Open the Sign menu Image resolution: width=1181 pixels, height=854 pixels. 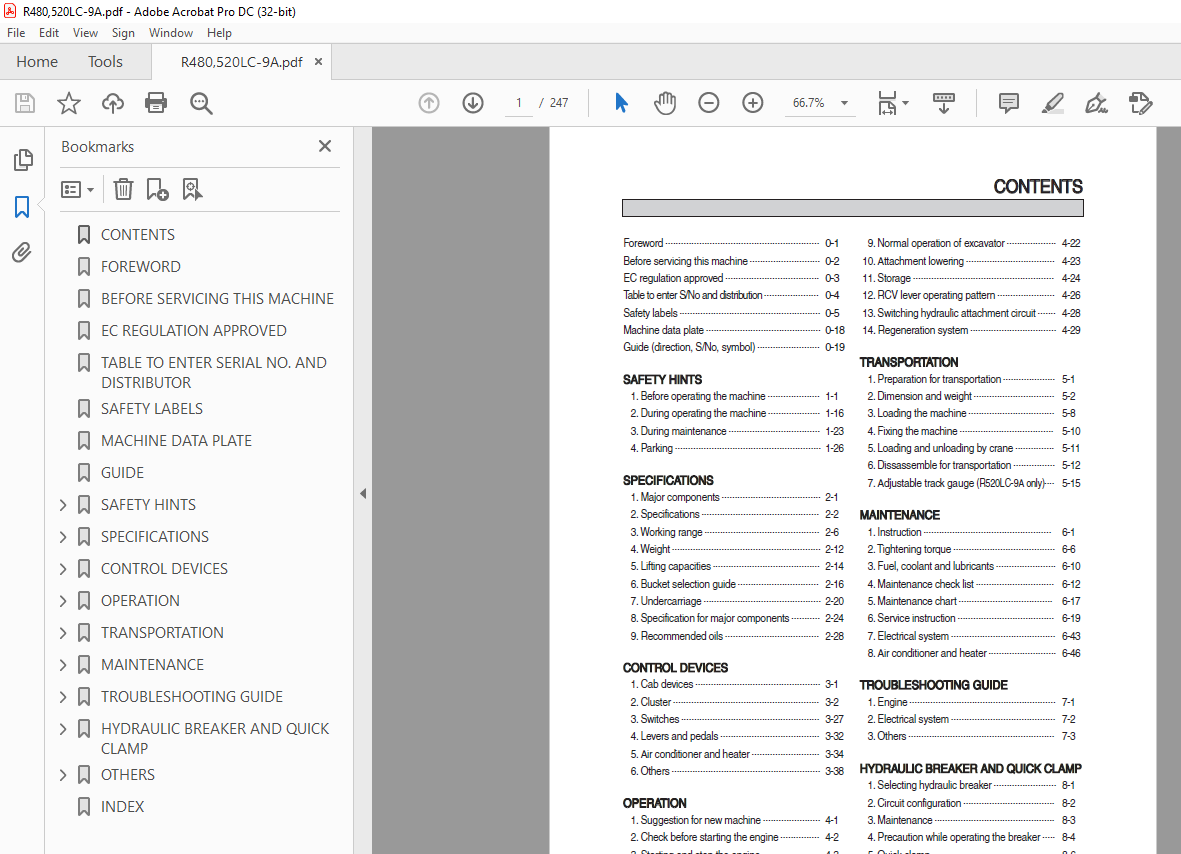pos(123,32)
